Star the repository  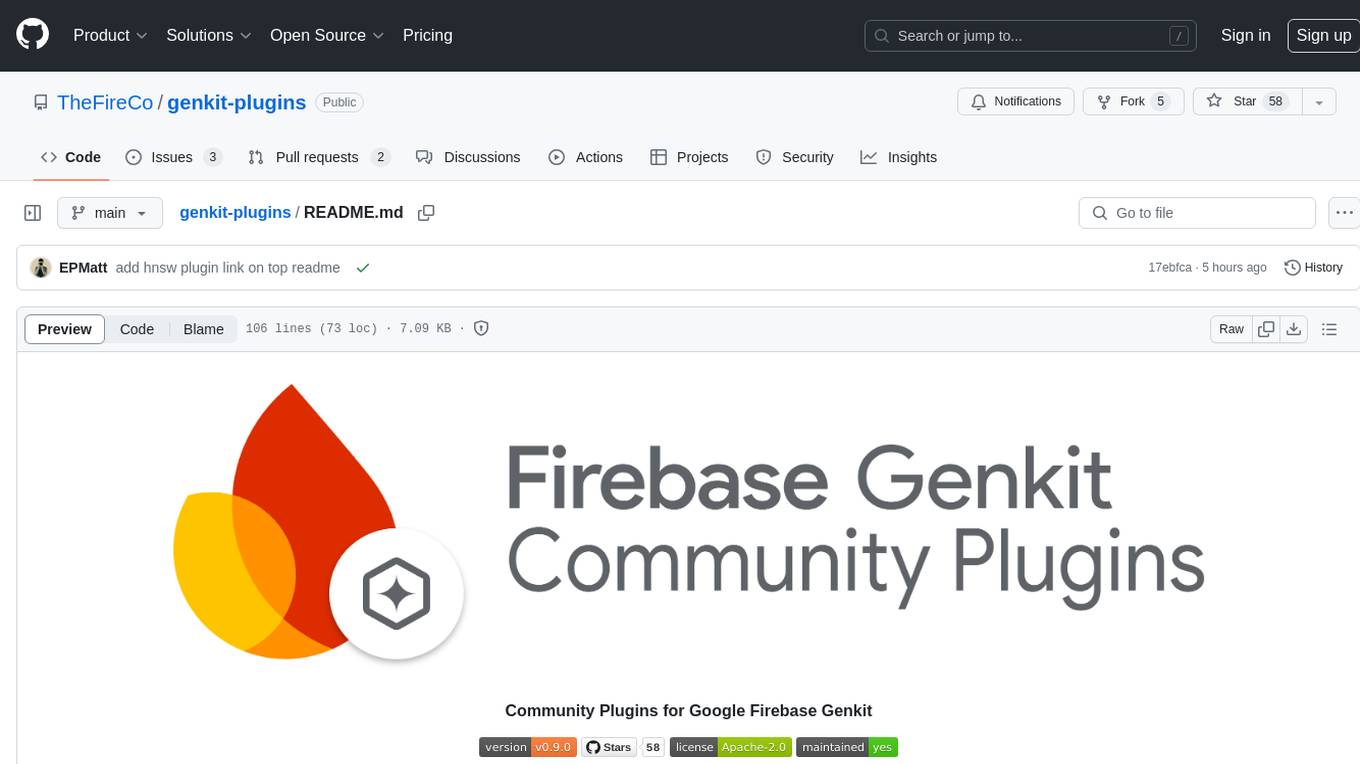coord(1247,102)
